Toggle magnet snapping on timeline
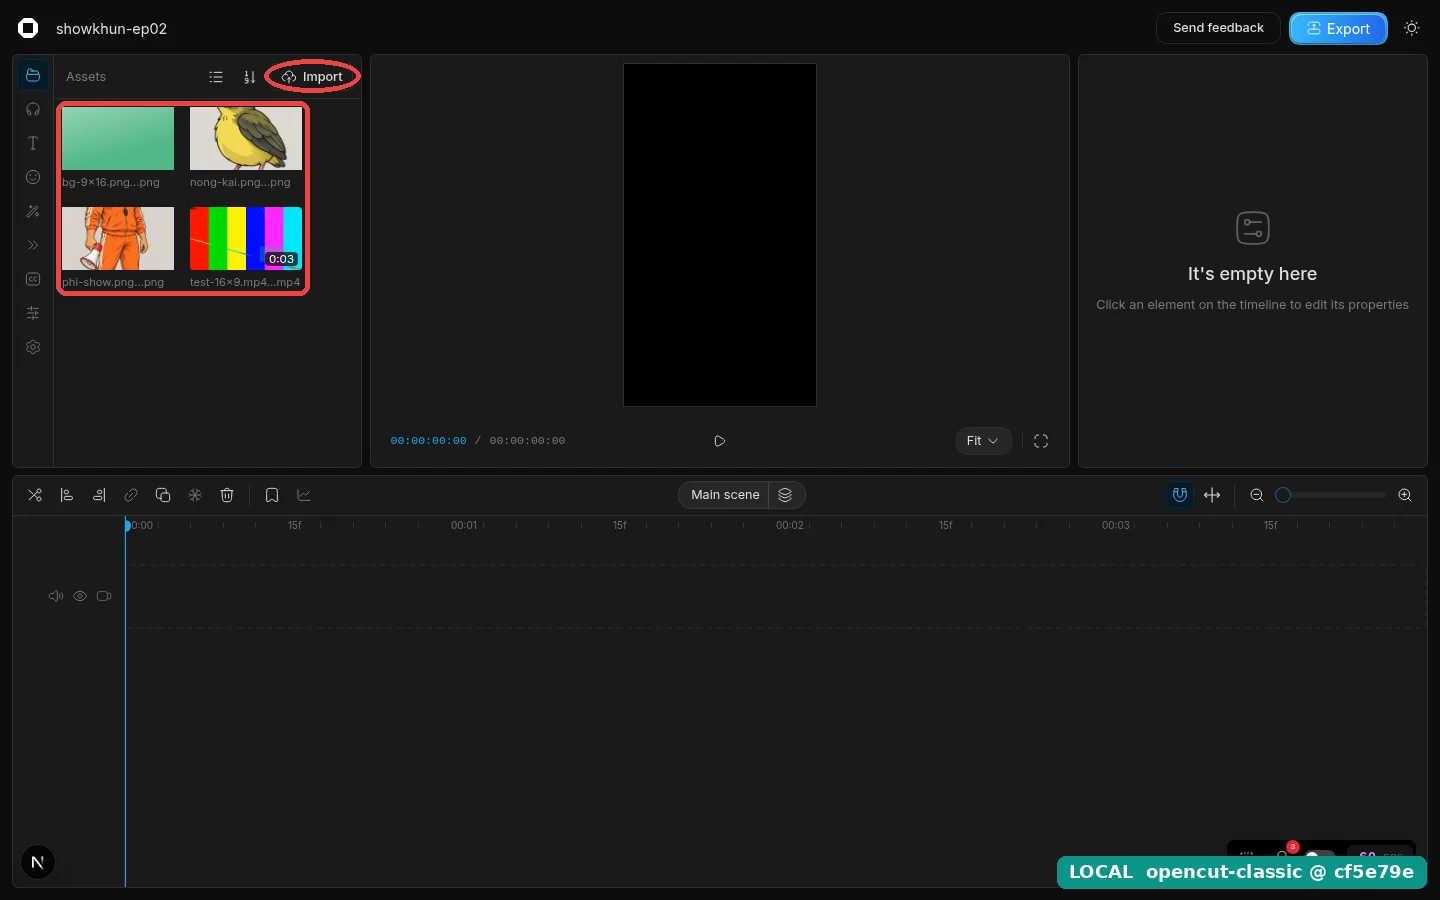 [1180, 495]
